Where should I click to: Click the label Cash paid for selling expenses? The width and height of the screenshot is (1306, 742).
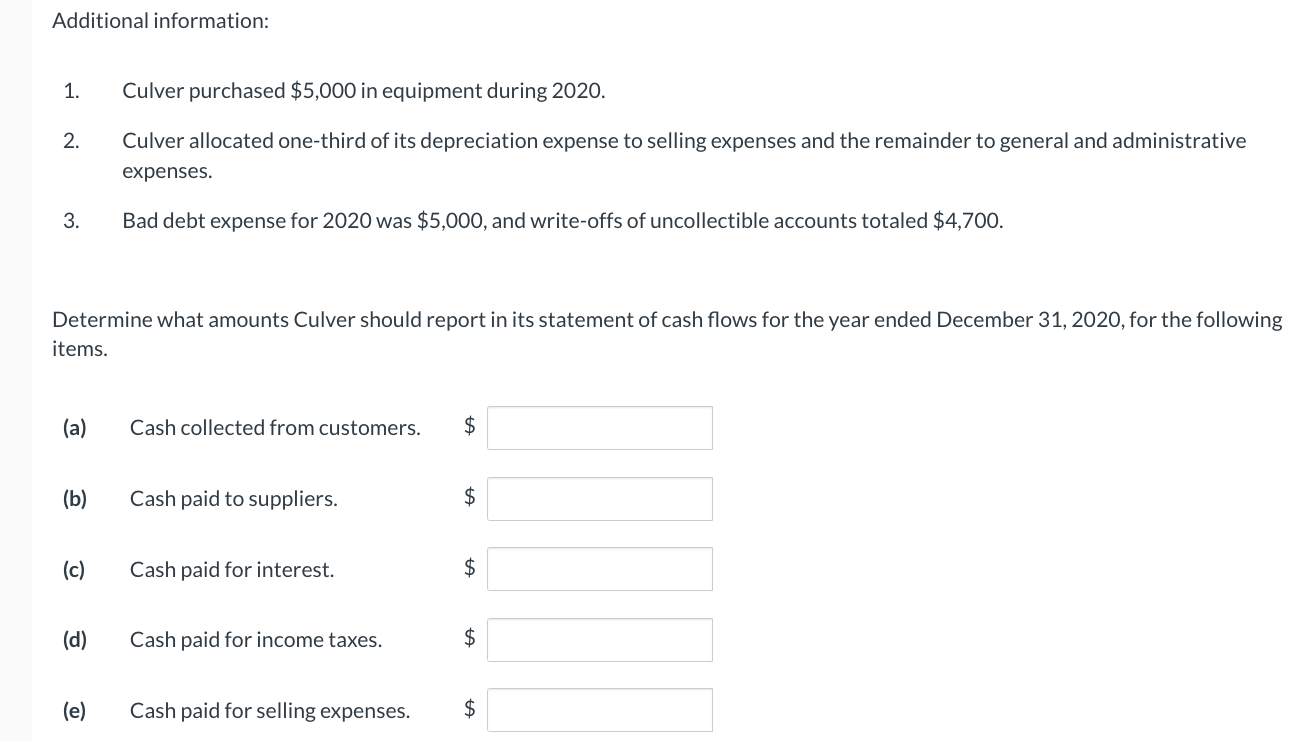click(270, 710)
